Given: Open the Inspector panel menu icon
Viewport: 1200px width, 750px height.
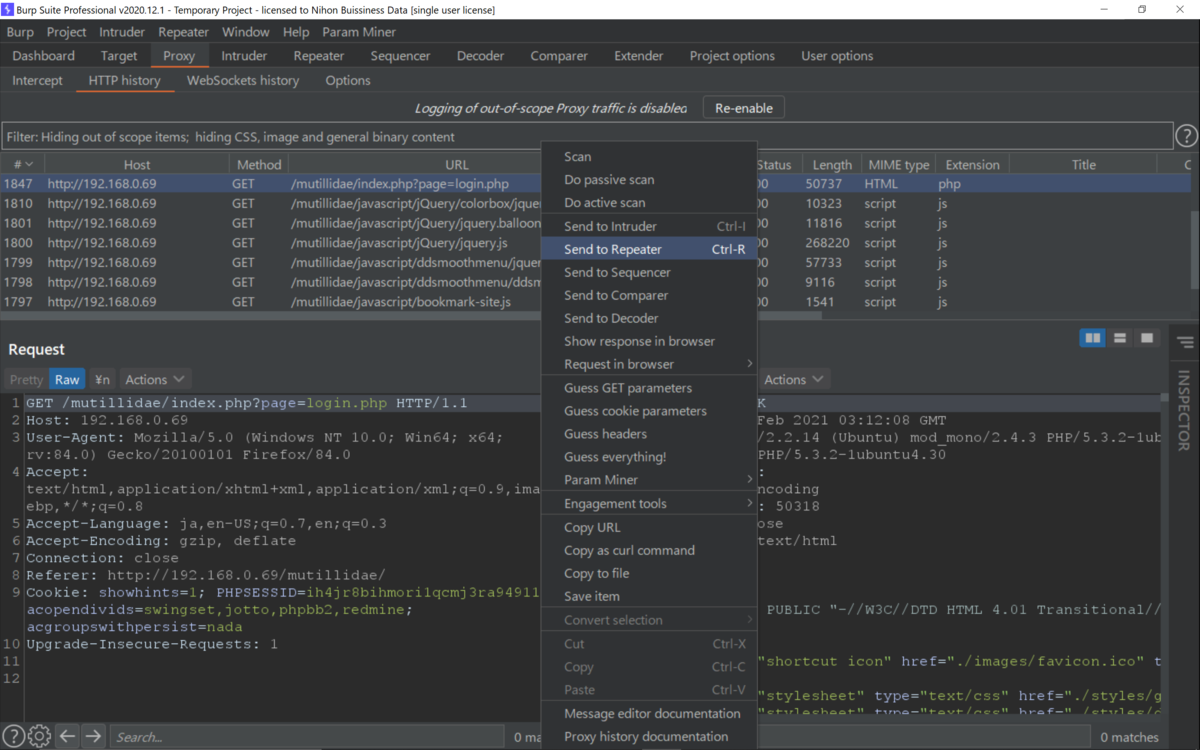Looking at the screenshot, I should (x=1185, y=343).
